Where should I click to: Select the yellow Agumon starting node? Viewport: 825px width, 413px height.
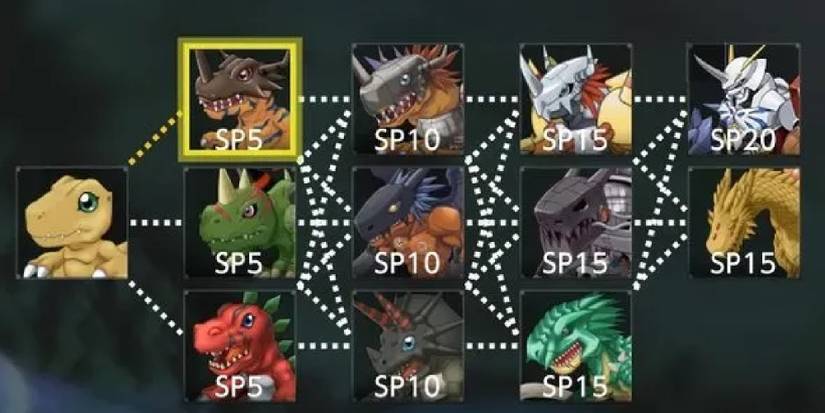click(72, 223)
